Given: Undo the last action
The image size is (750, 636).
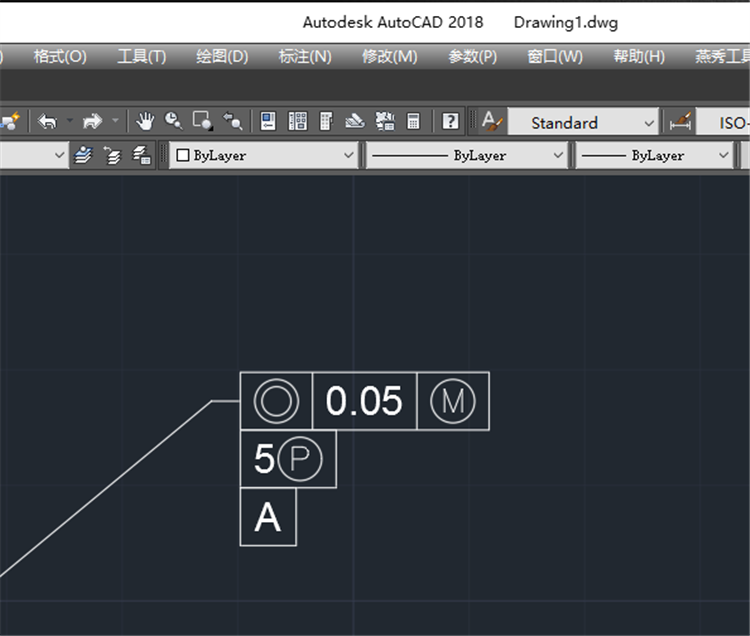Looking at the screenshot, I should tap(47, 121).
